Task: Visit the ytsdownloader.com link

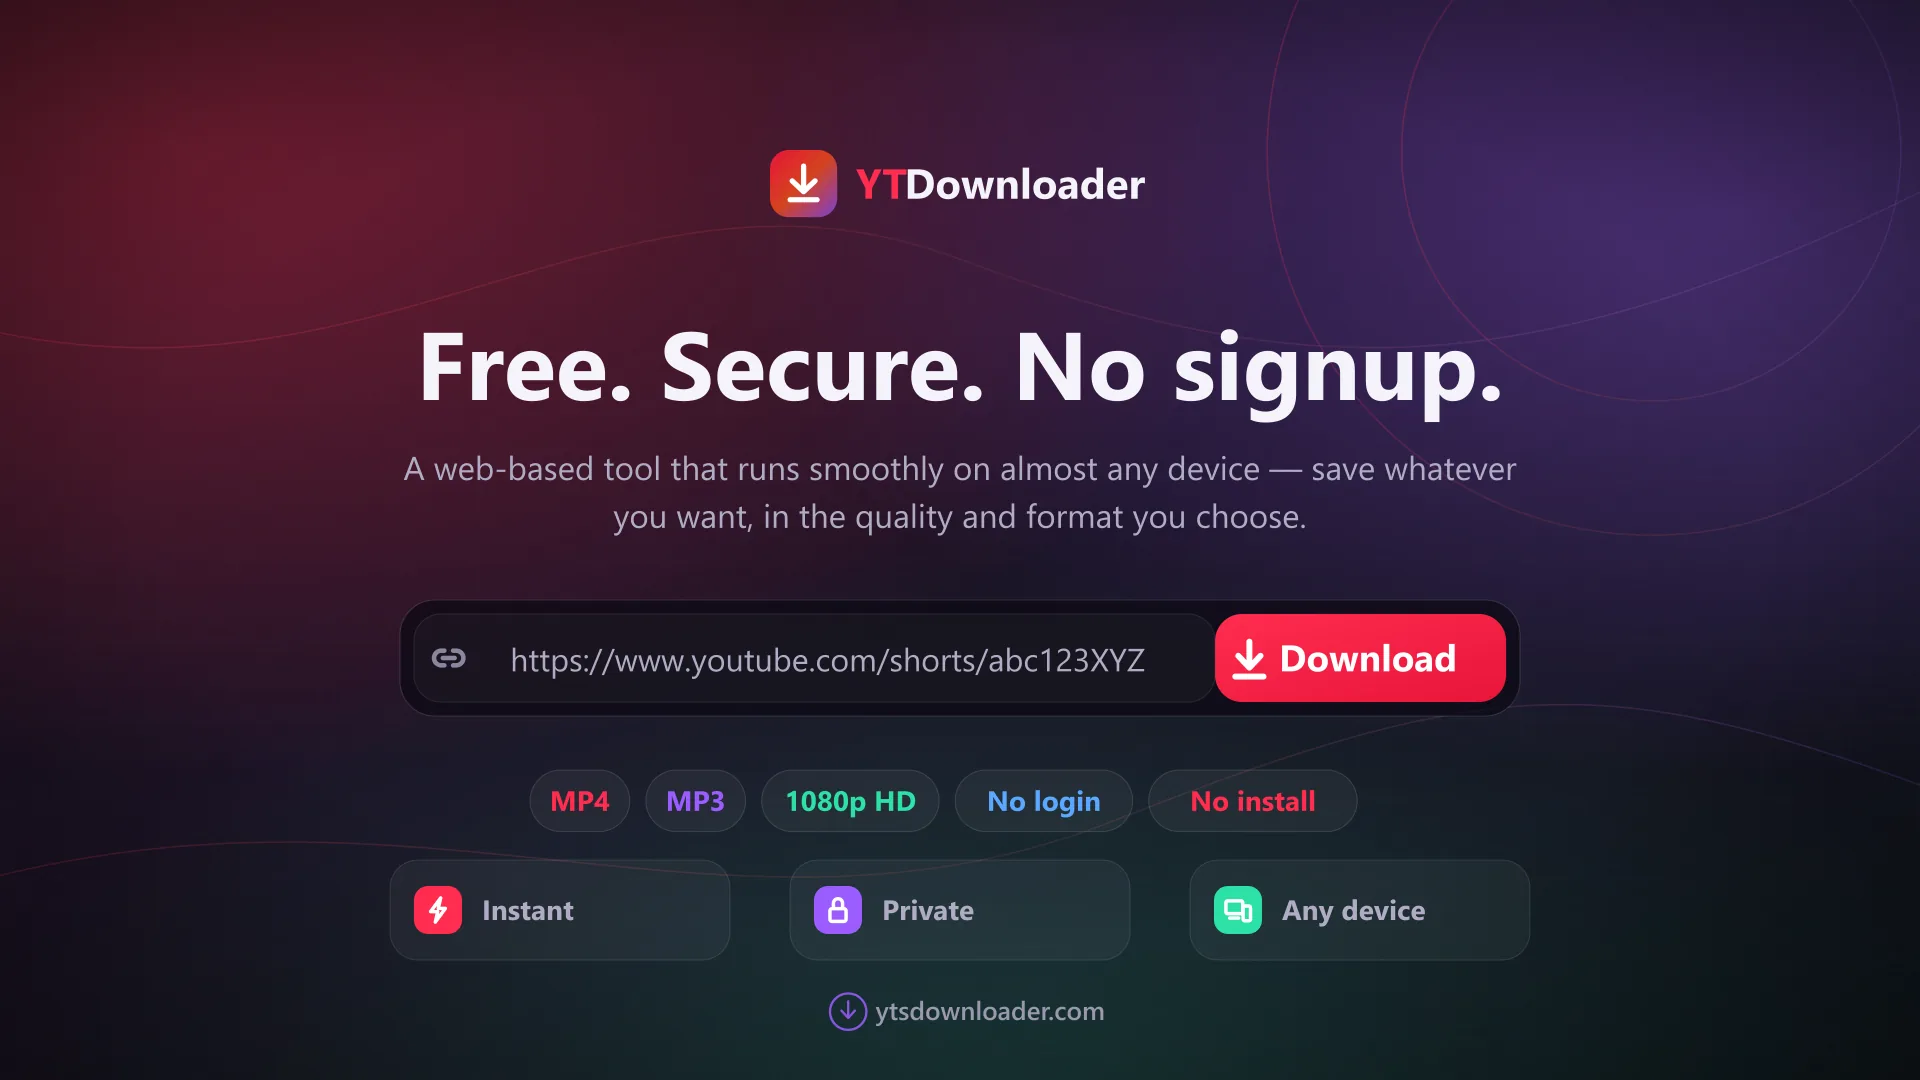Action: pos(990,1011)
